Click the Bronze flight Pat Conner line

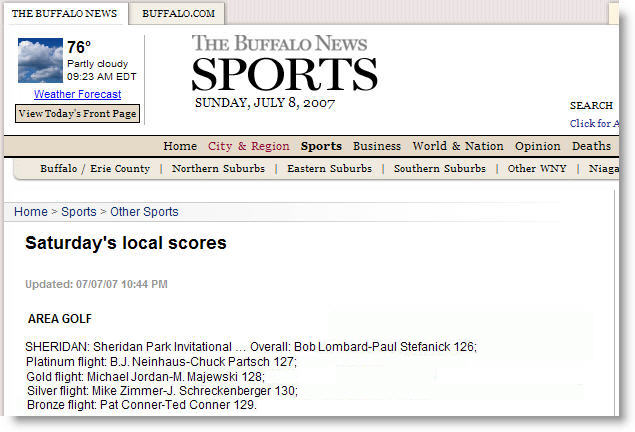142,405
